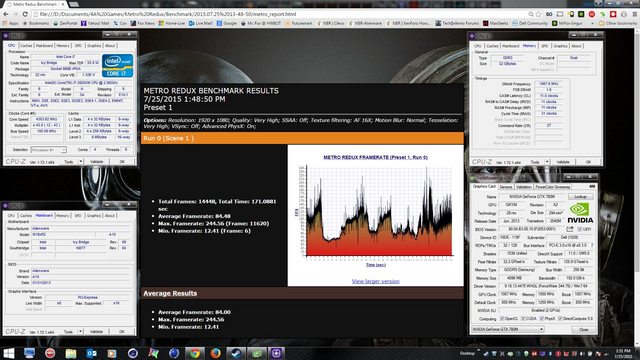Toggle the PhysX computing checkbox
This screenshot has height=360, width=640.
[542, 318]
